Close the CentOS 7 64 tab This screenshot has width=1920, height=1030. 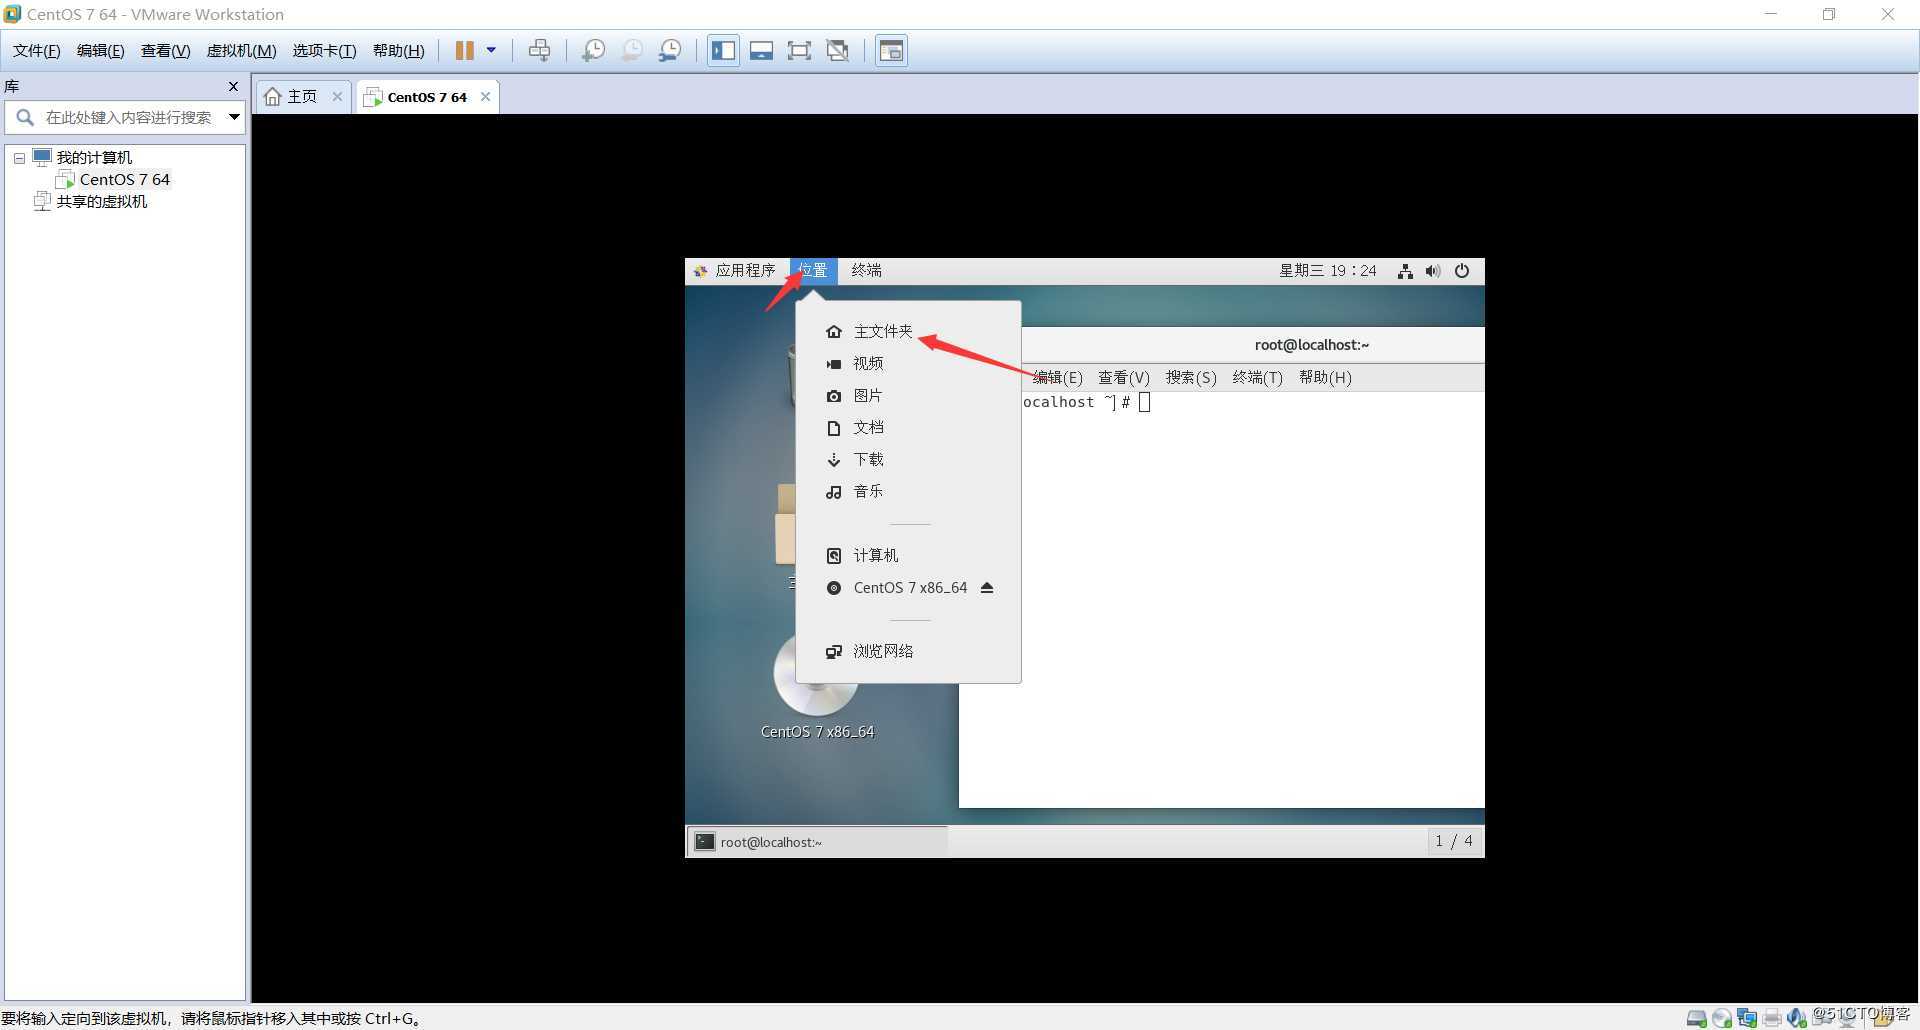485,97
